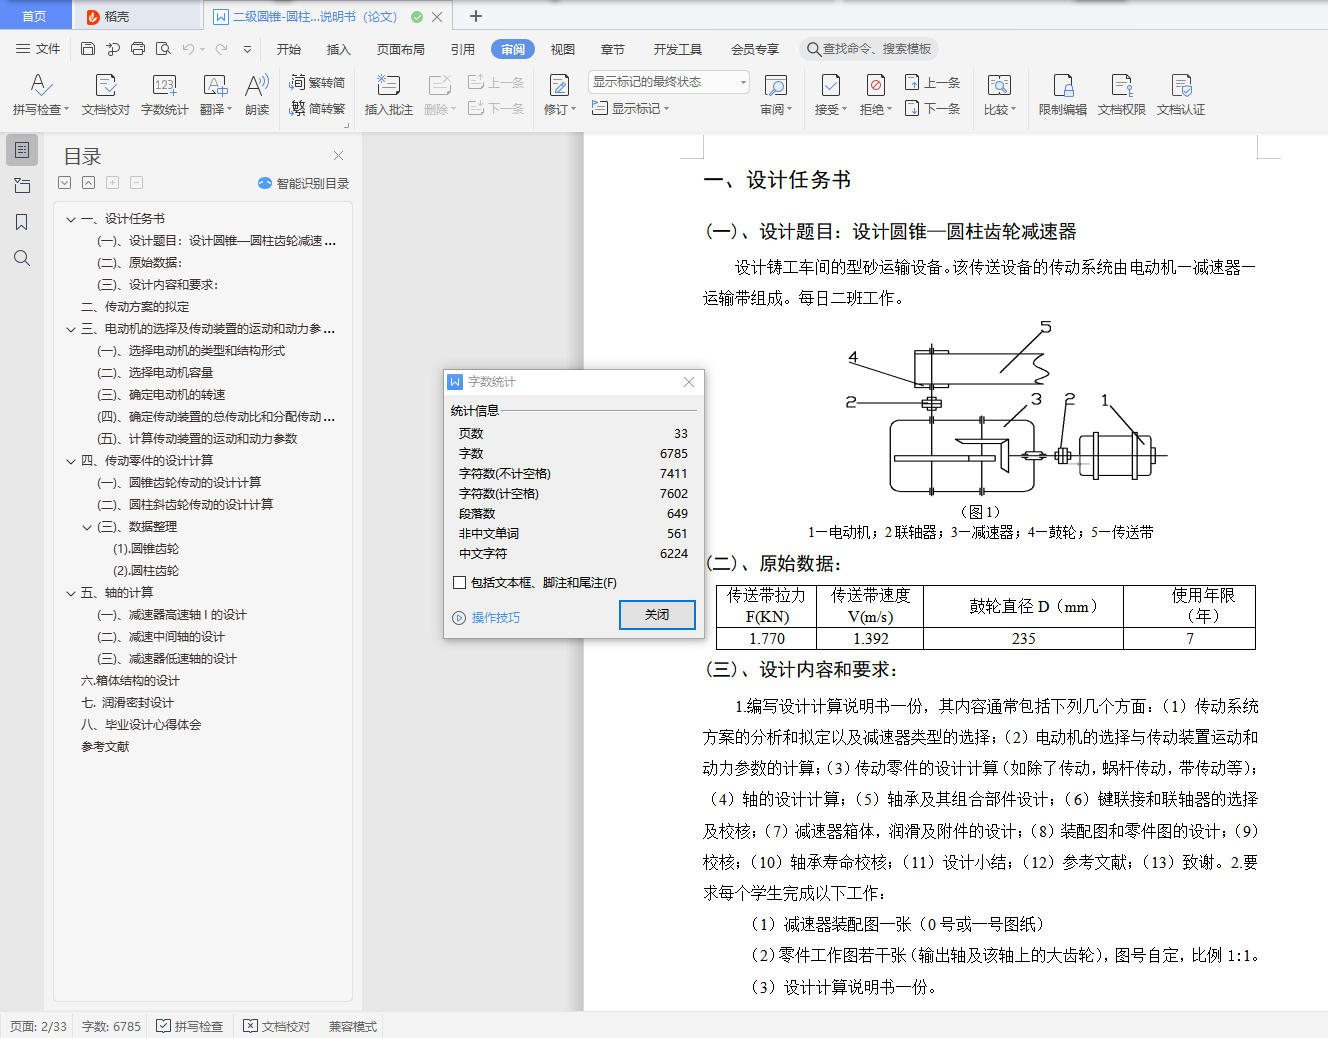
Task: Switch to the 页面布局 ribbon tab
Action: click(x=401, y=49)
